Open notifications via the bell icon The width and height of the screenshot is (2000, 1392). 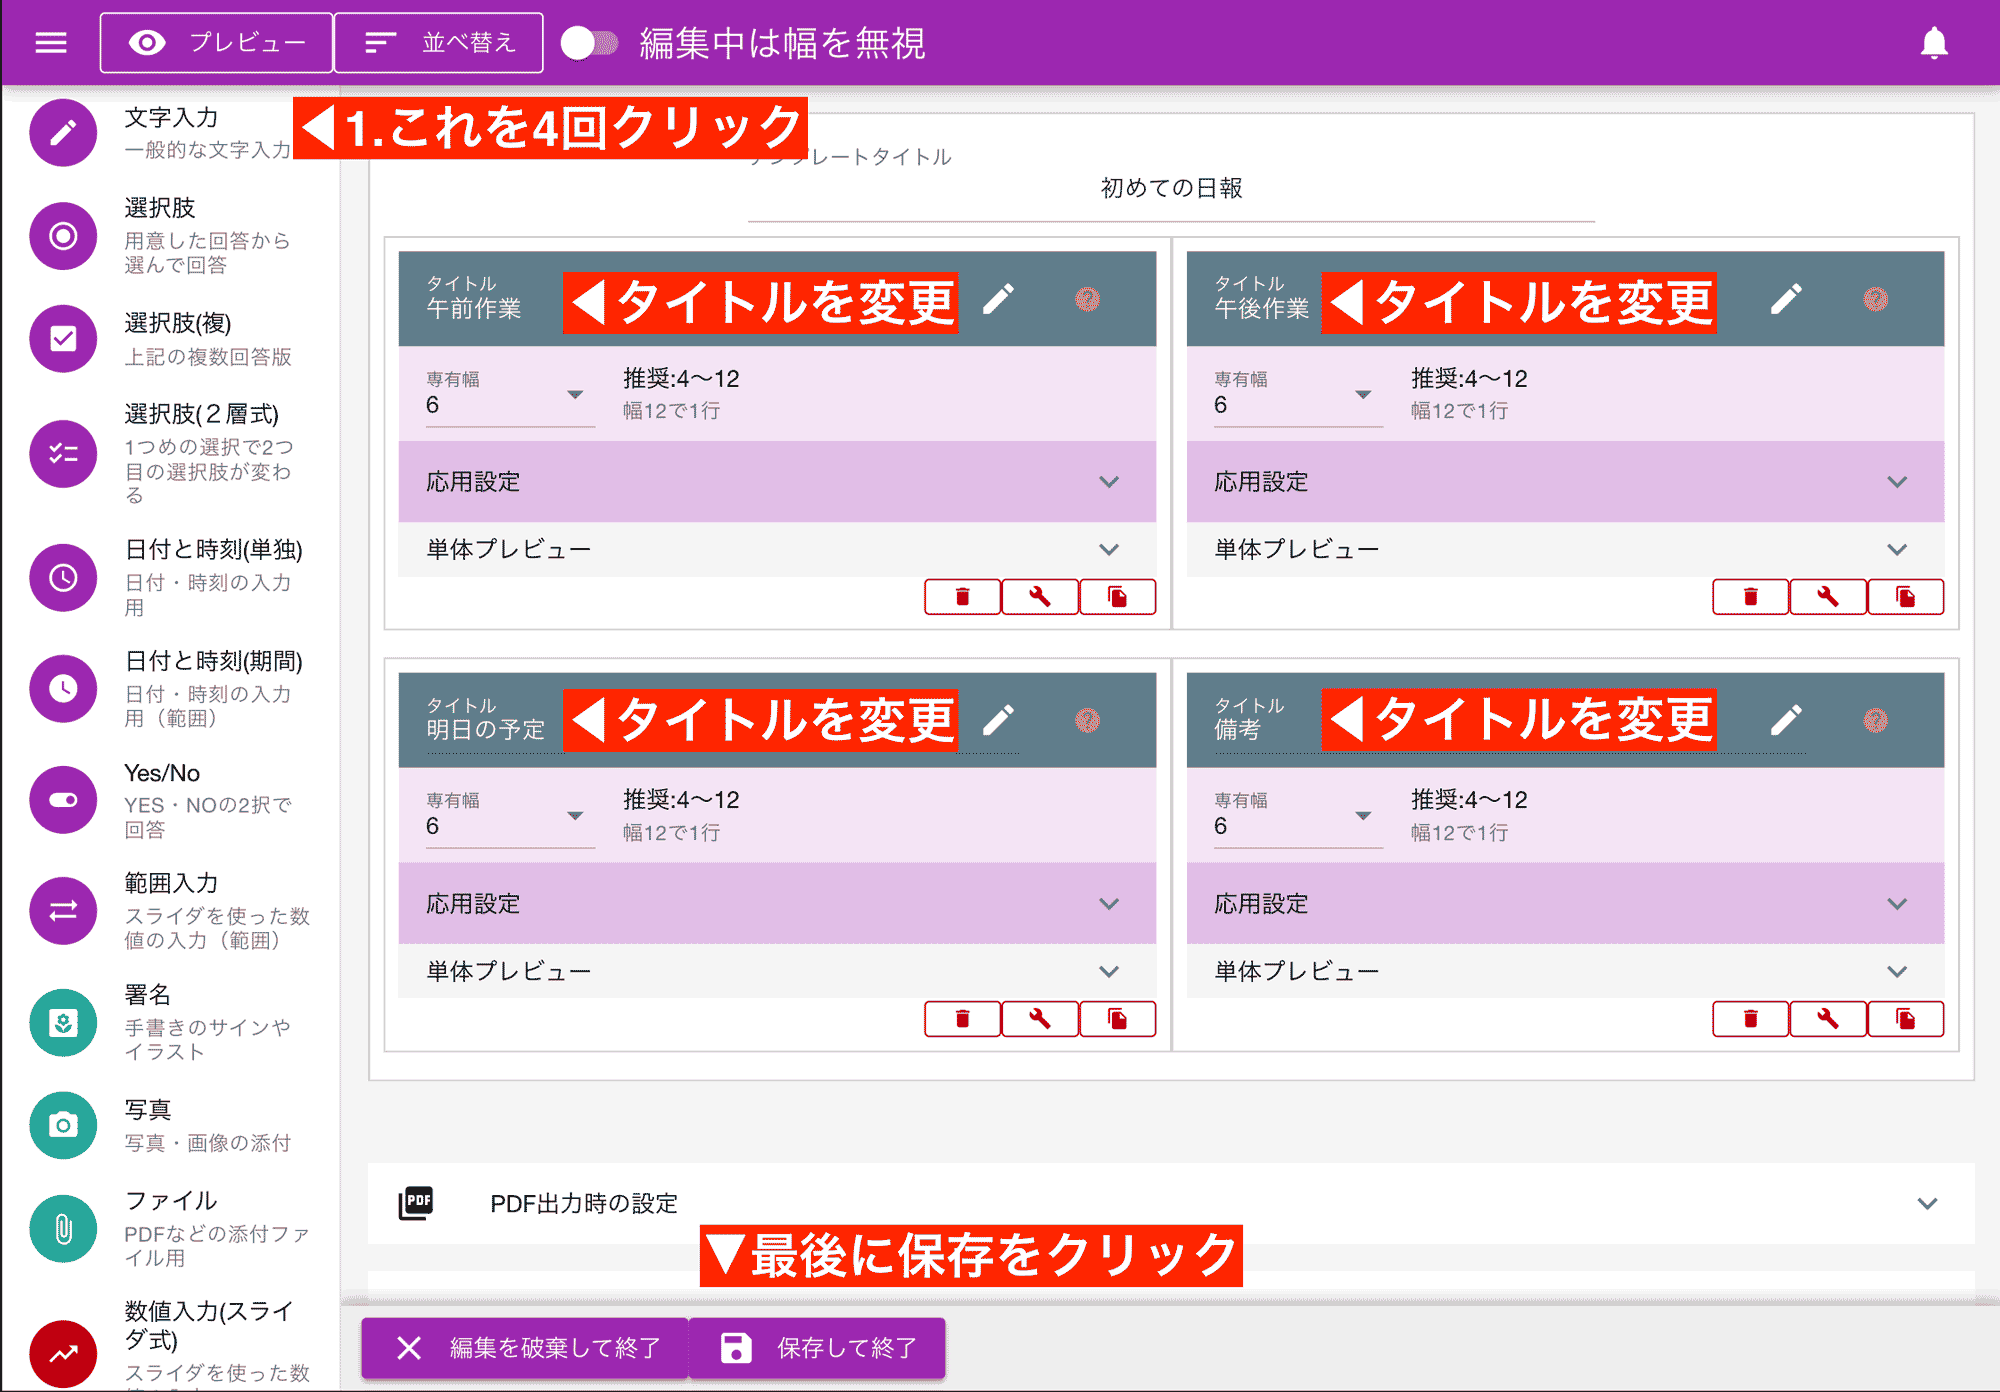(x=1934, y=42)
